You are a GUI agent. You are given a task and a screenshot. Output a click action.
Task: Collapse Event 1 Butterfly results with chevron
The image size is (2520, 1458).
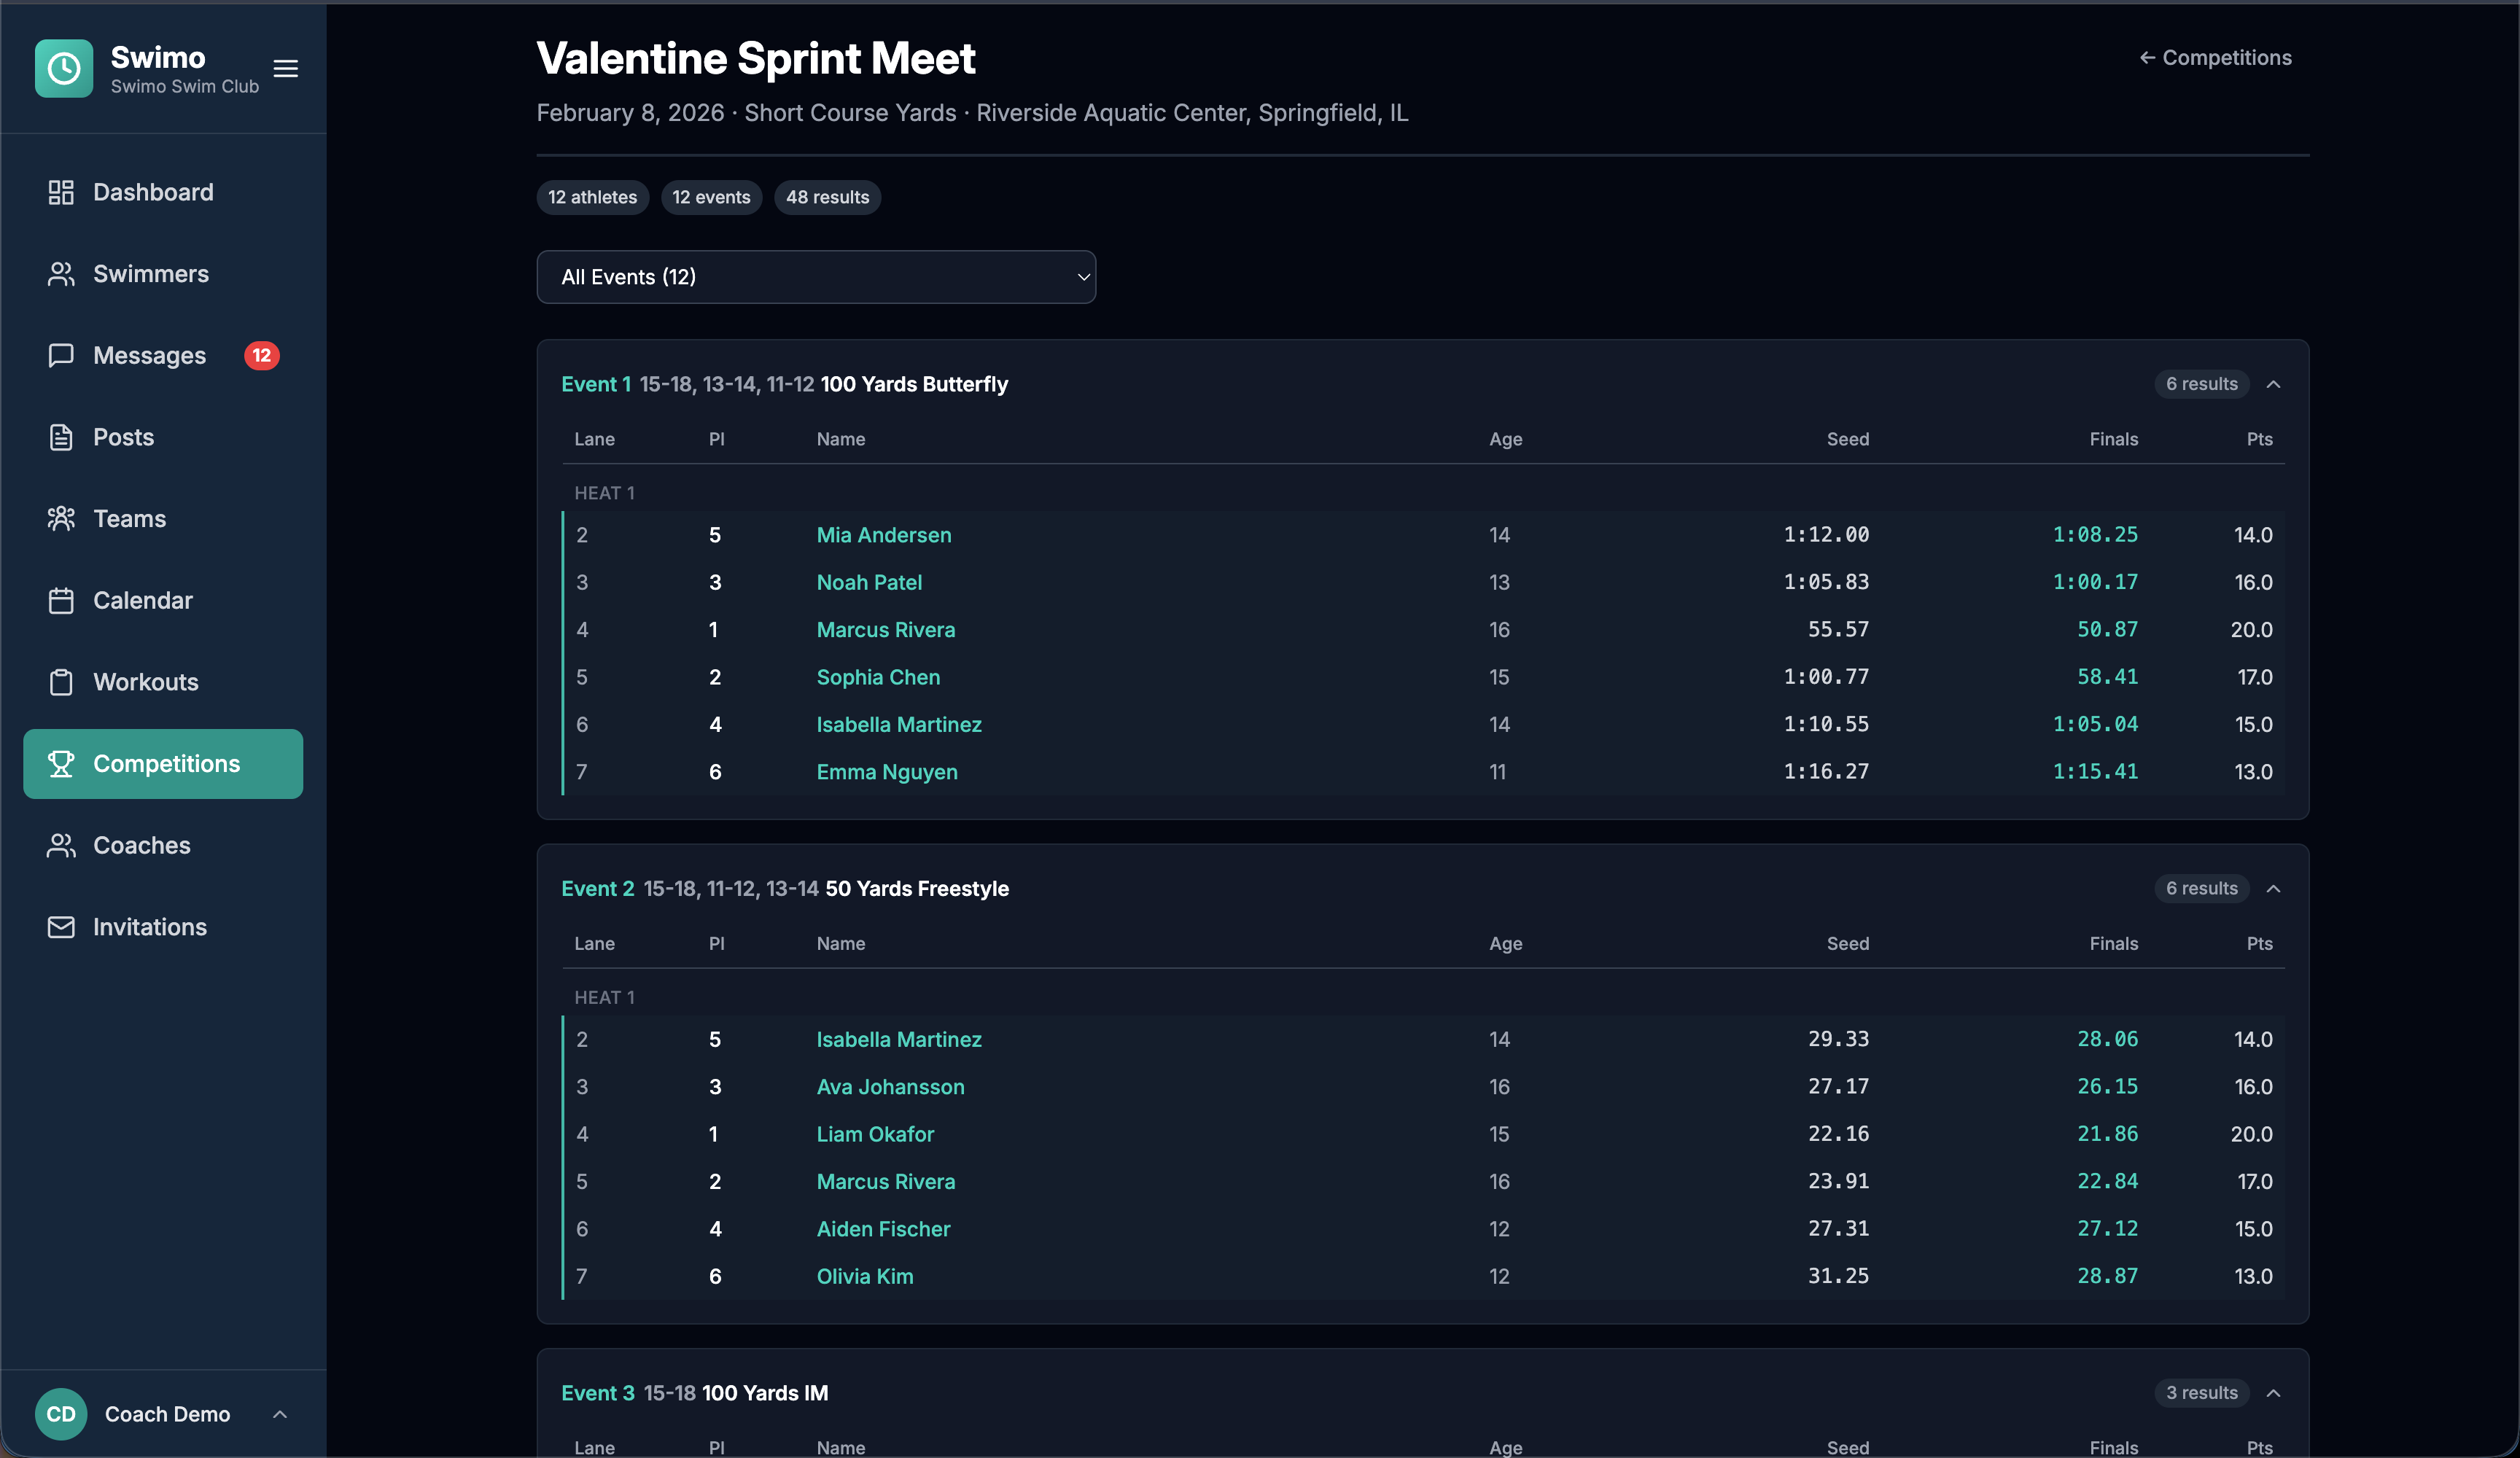pos(2274,384)
